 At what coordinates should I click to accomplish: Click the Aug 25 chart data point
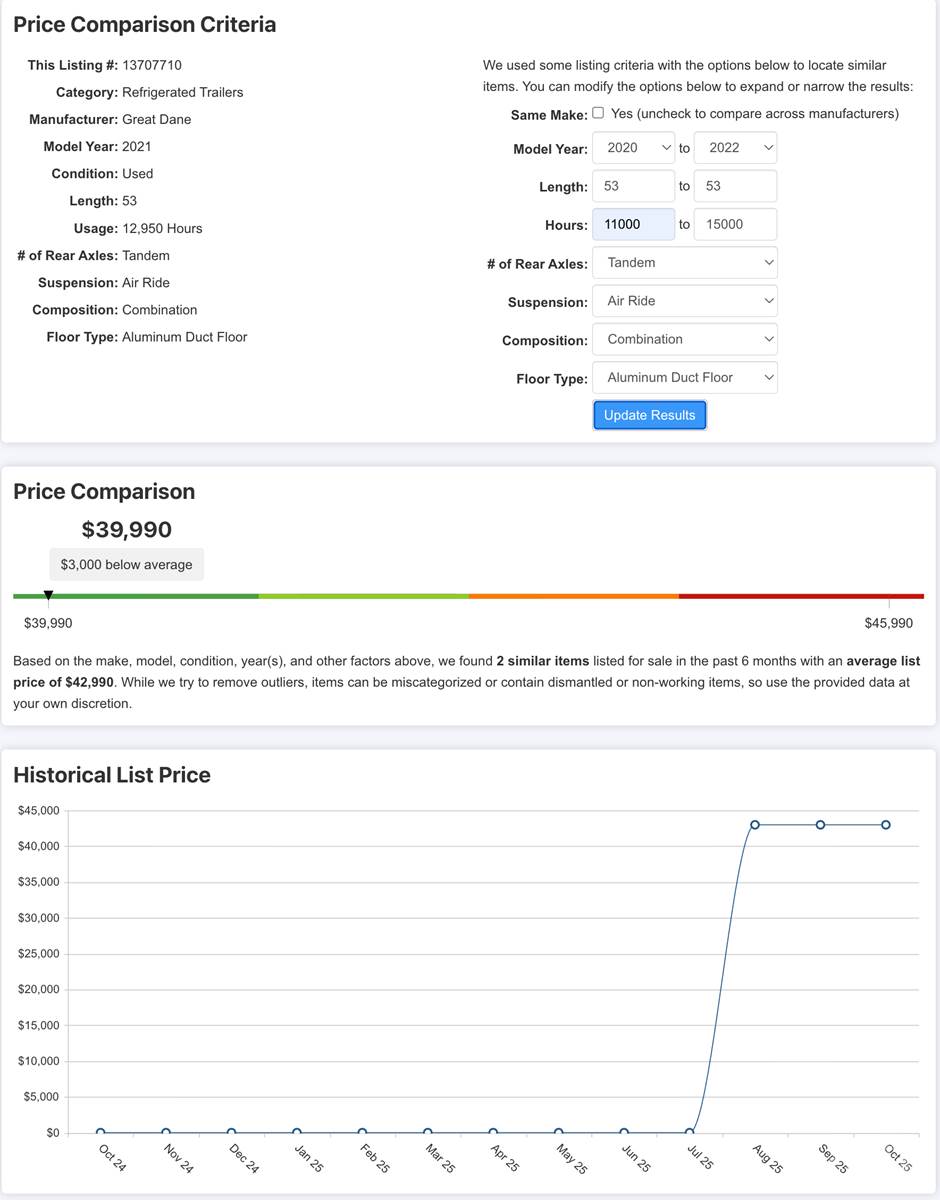tap(755, 825)
